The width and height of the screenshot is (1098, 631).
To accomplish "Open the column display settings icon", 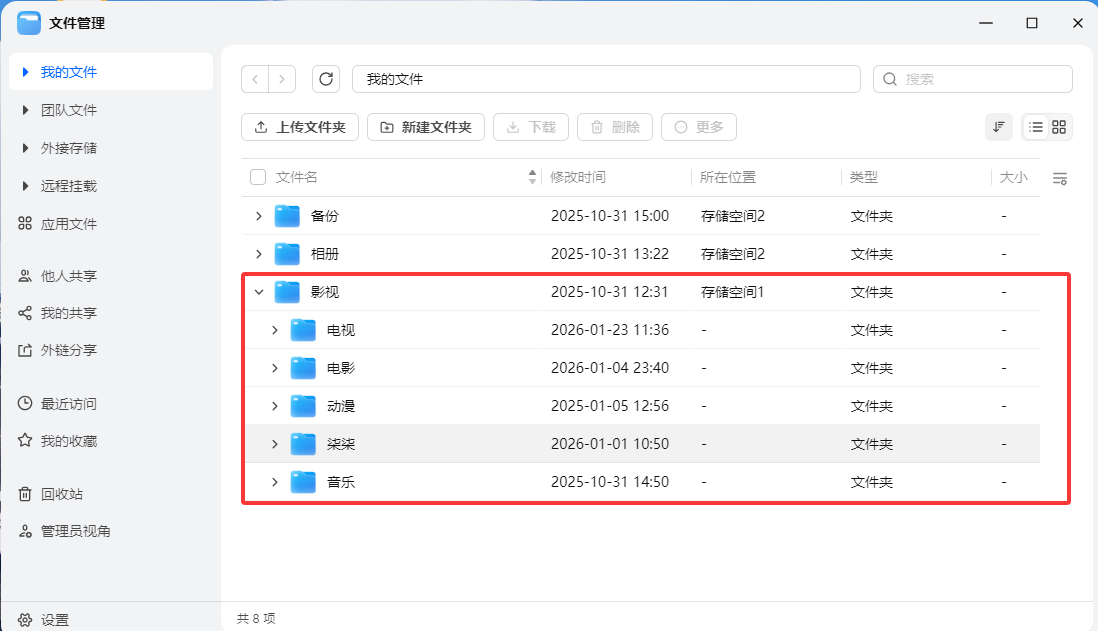I will [1061, 177].
